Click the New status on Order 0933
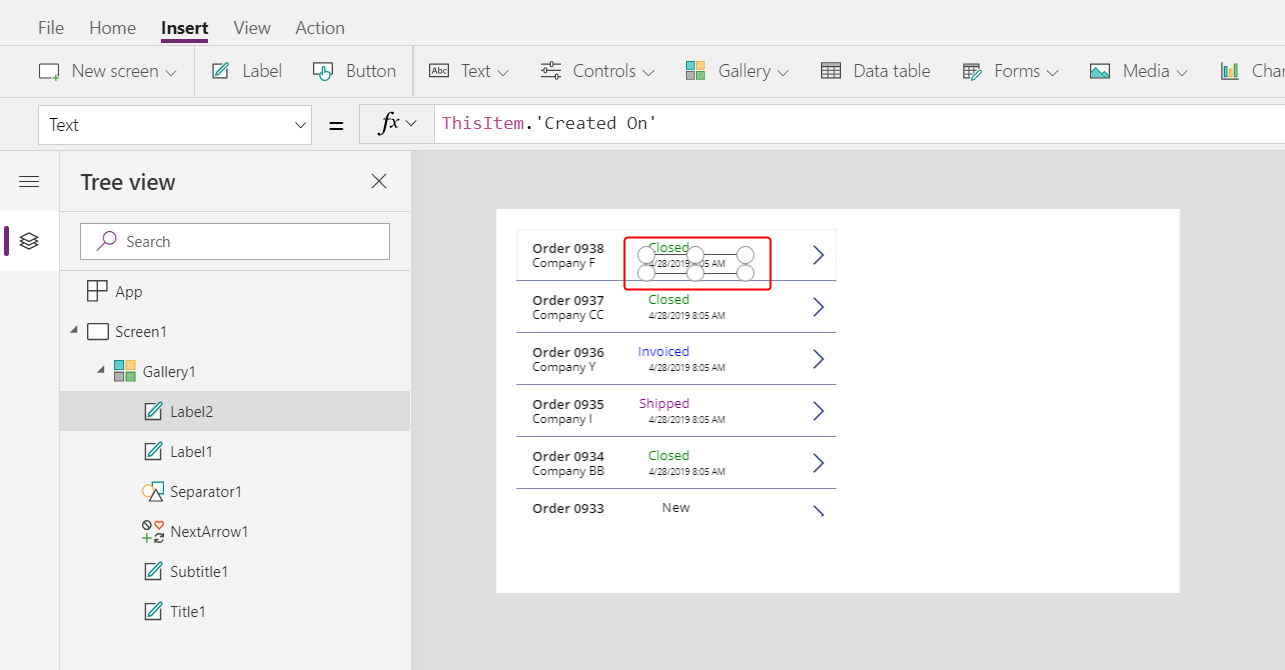This screenshot has height=670, width=1285. click(x=676, y=508)
